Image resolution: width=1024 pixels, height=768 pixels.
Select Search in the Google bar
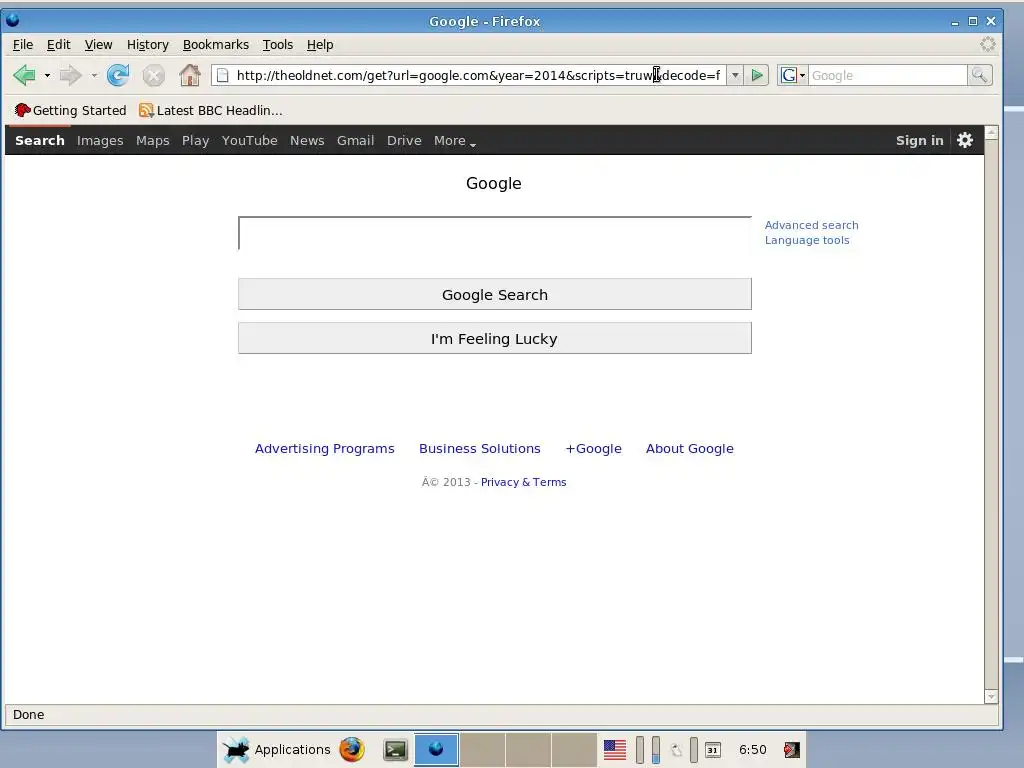40,140
